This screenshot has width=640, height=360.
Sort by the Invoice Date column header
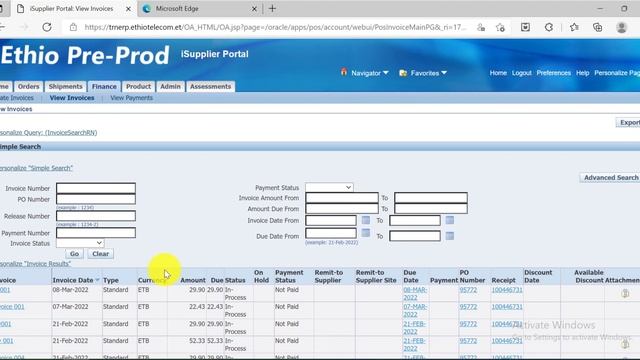(73, 280)
